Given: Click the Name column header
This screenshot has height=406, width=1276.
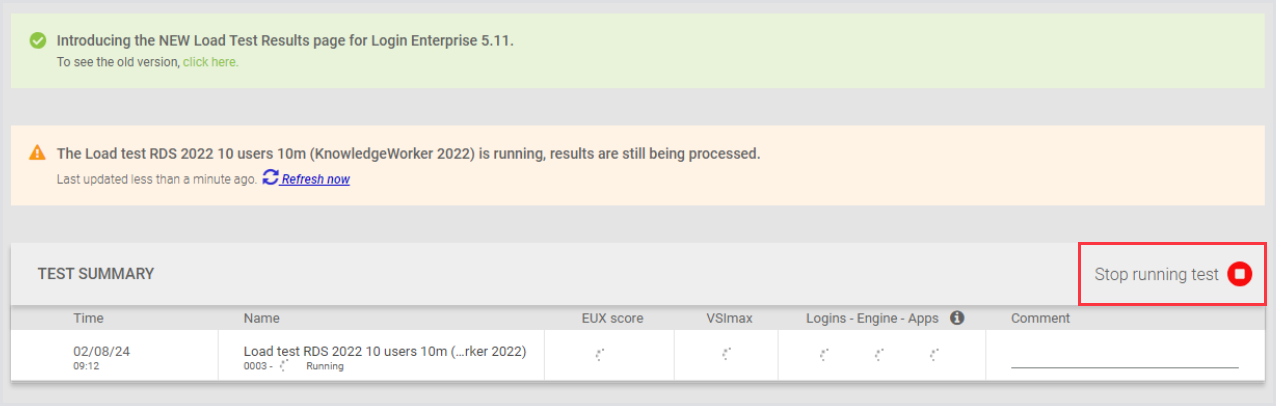Looking at the screenshot, I should 261,318.
